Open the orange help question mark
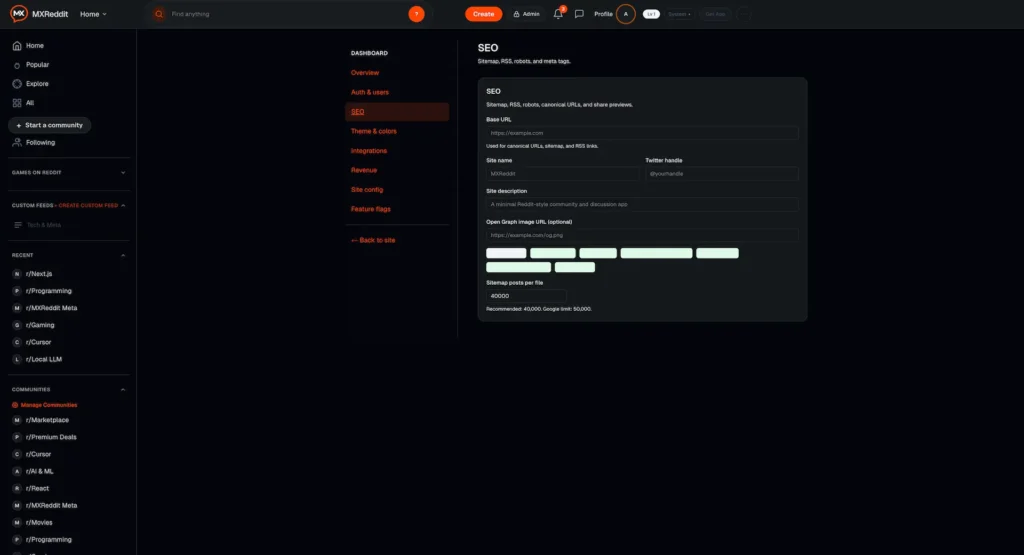The width and height of the screenshot is (1024, 555). click(416, 14)
